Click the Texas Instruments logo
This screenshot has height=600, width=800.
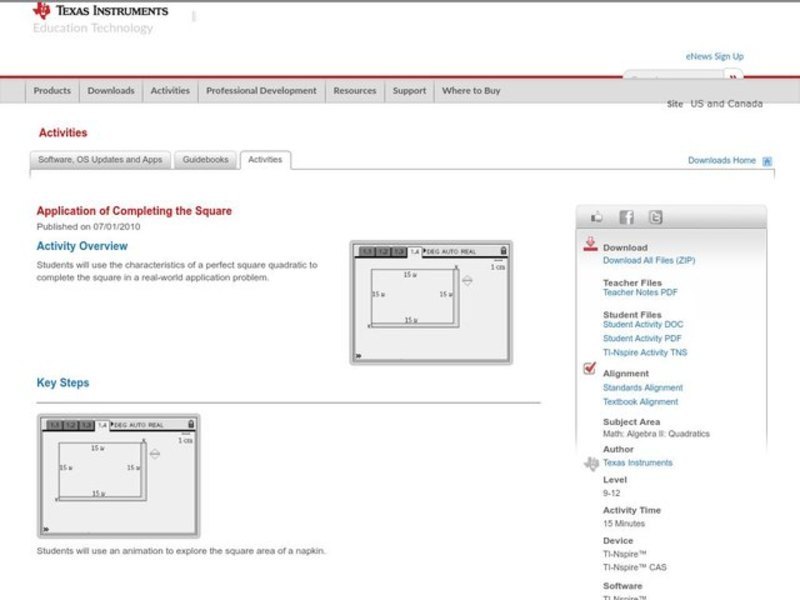click(100, 12)
